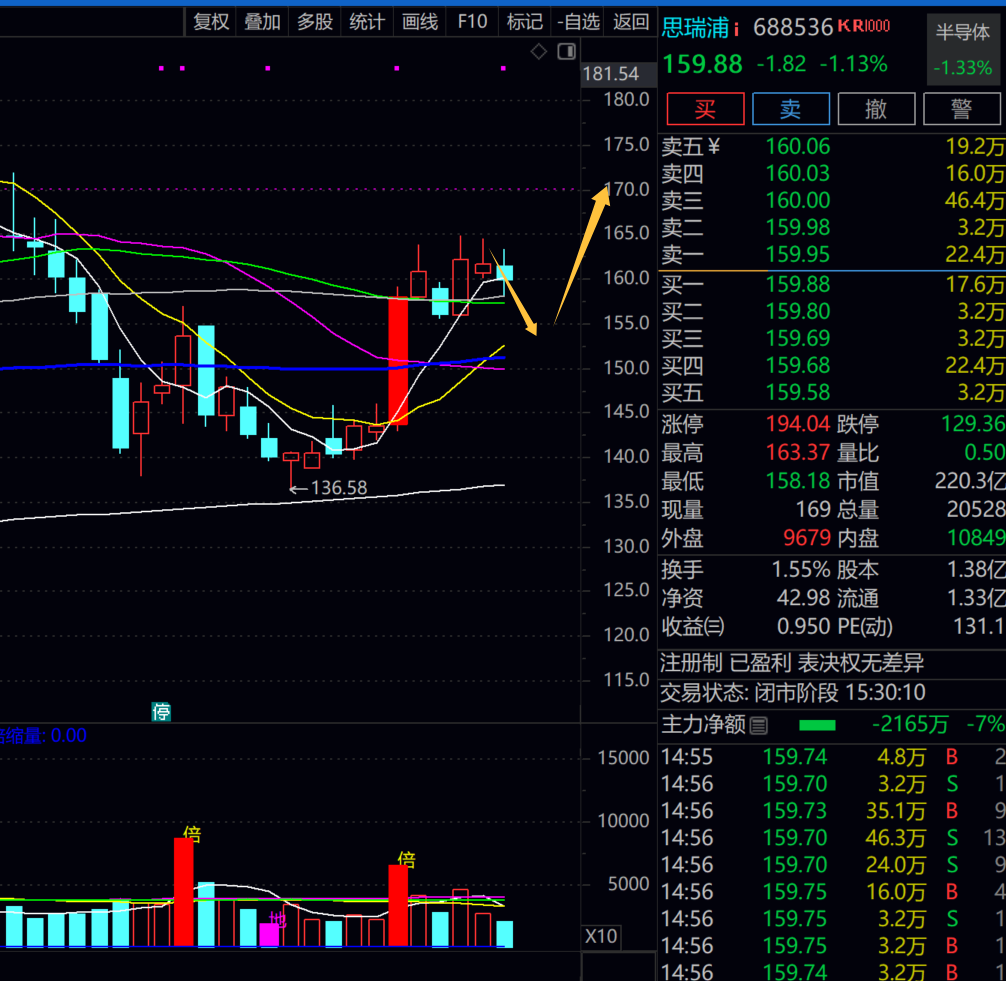Click the 倍 label above the tallest volume bar

tap(192, 834)
